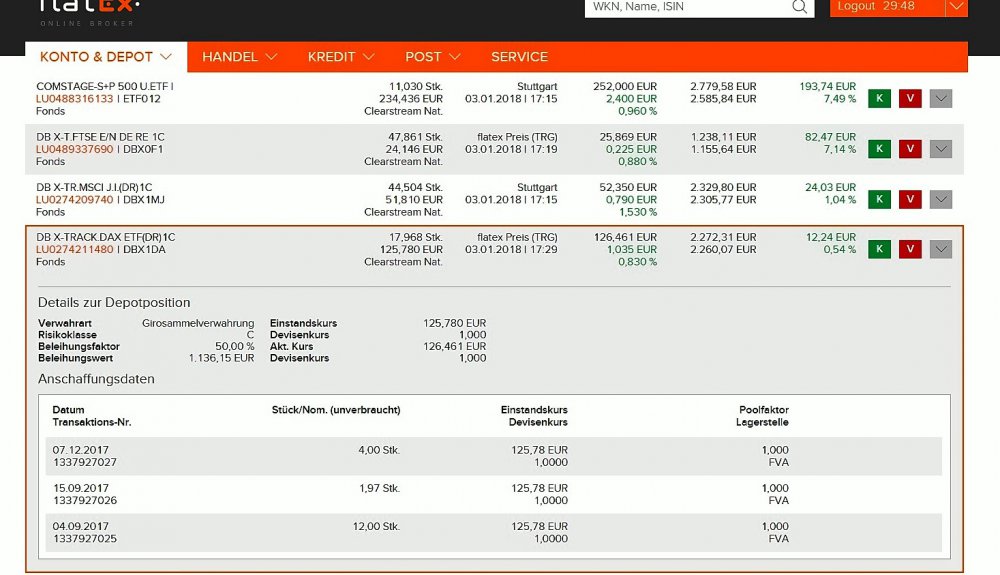Image resolution: width=1000 pixels, height=575 pixels.
Task: Open ISIN link LU0274209740
Action: [75, 200]
